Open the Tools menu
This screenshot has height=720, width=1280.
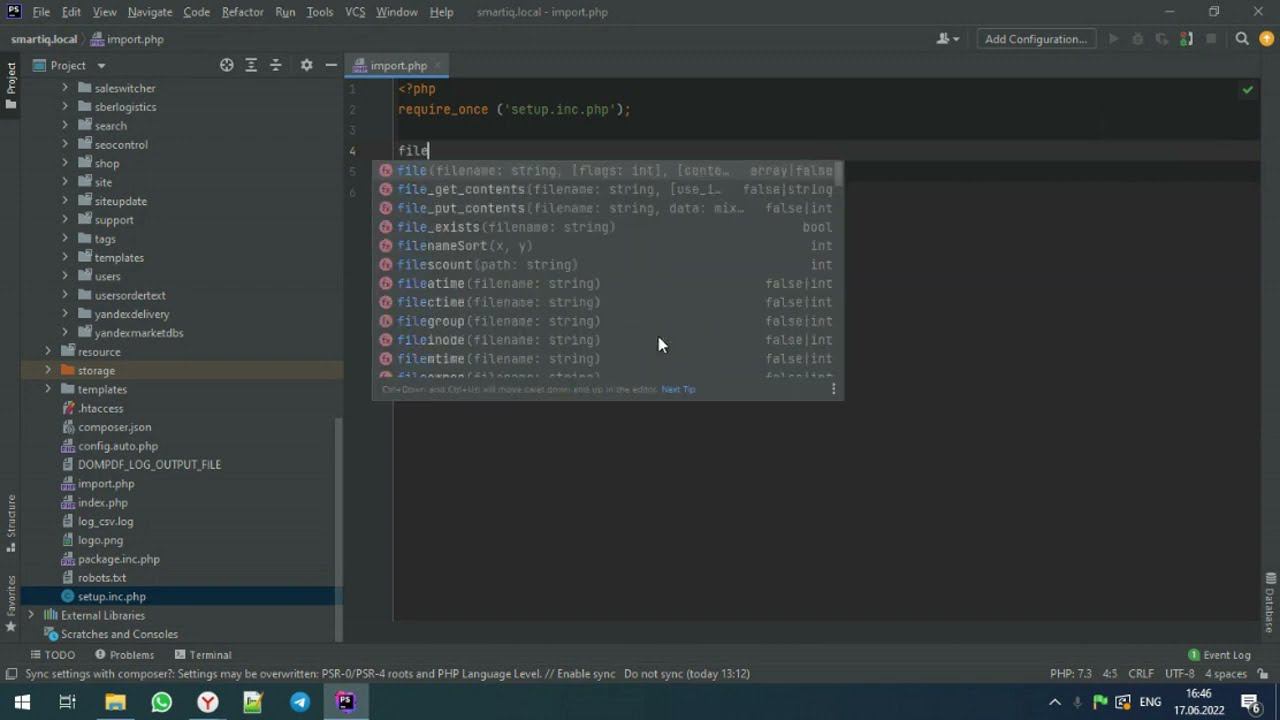pyautogui.click(x=320, y=12)
